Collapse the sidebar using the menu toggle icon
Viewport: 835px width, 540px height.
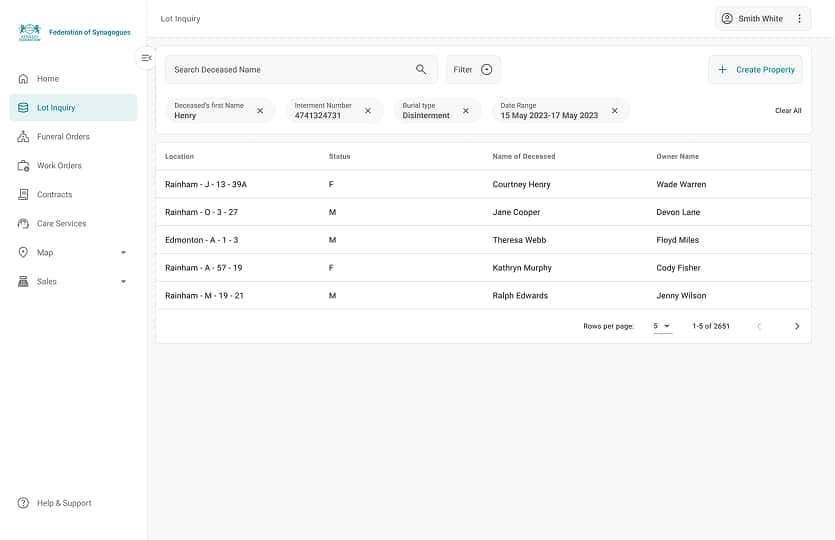click(146, 58)
